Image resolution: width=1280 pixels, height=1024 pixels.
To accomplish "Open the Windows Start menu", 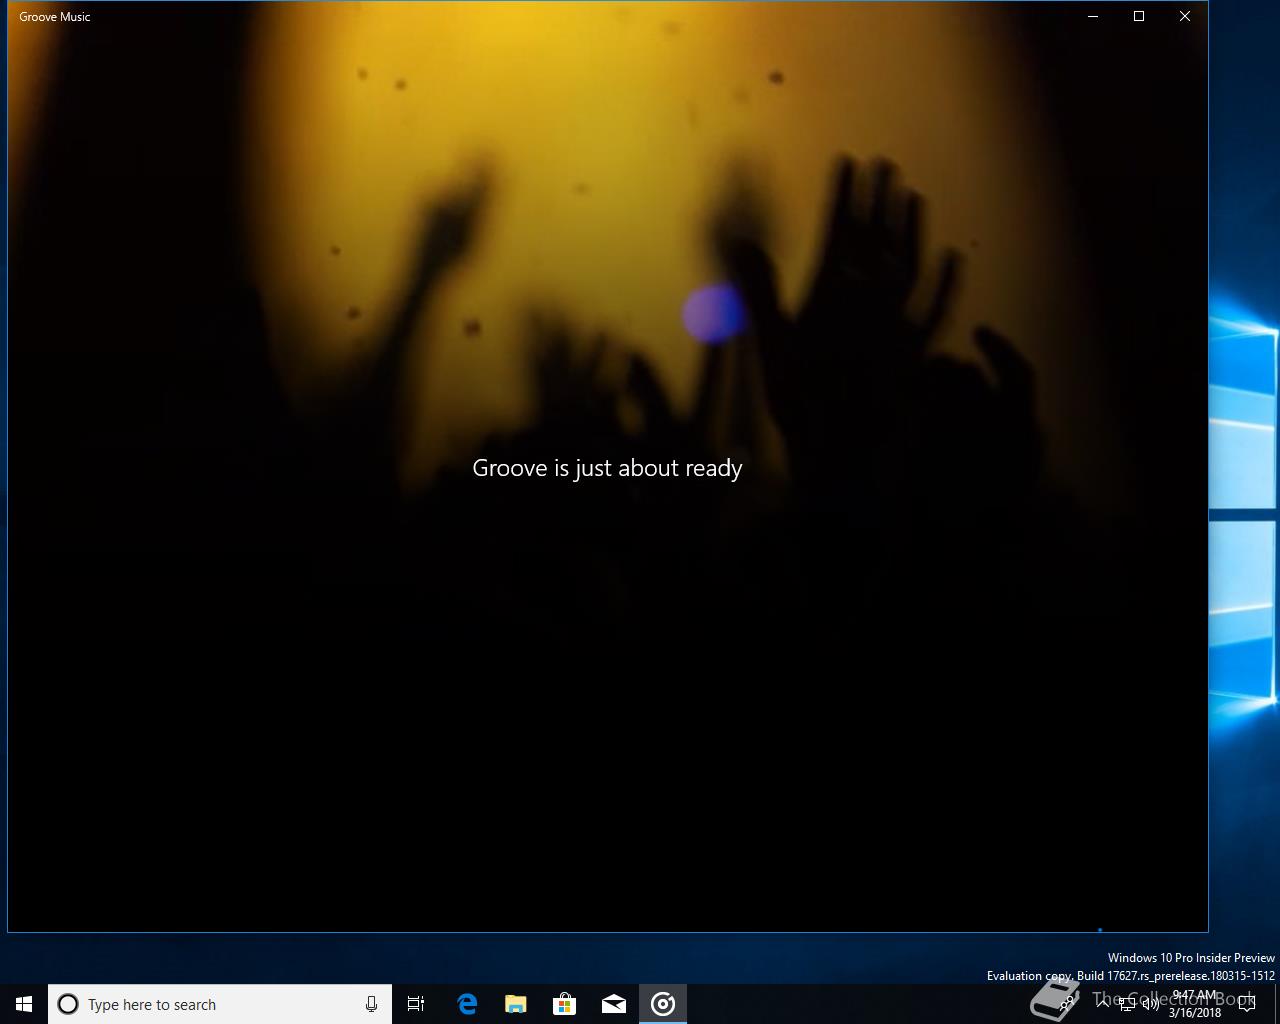I will [x=24, y=1004].
